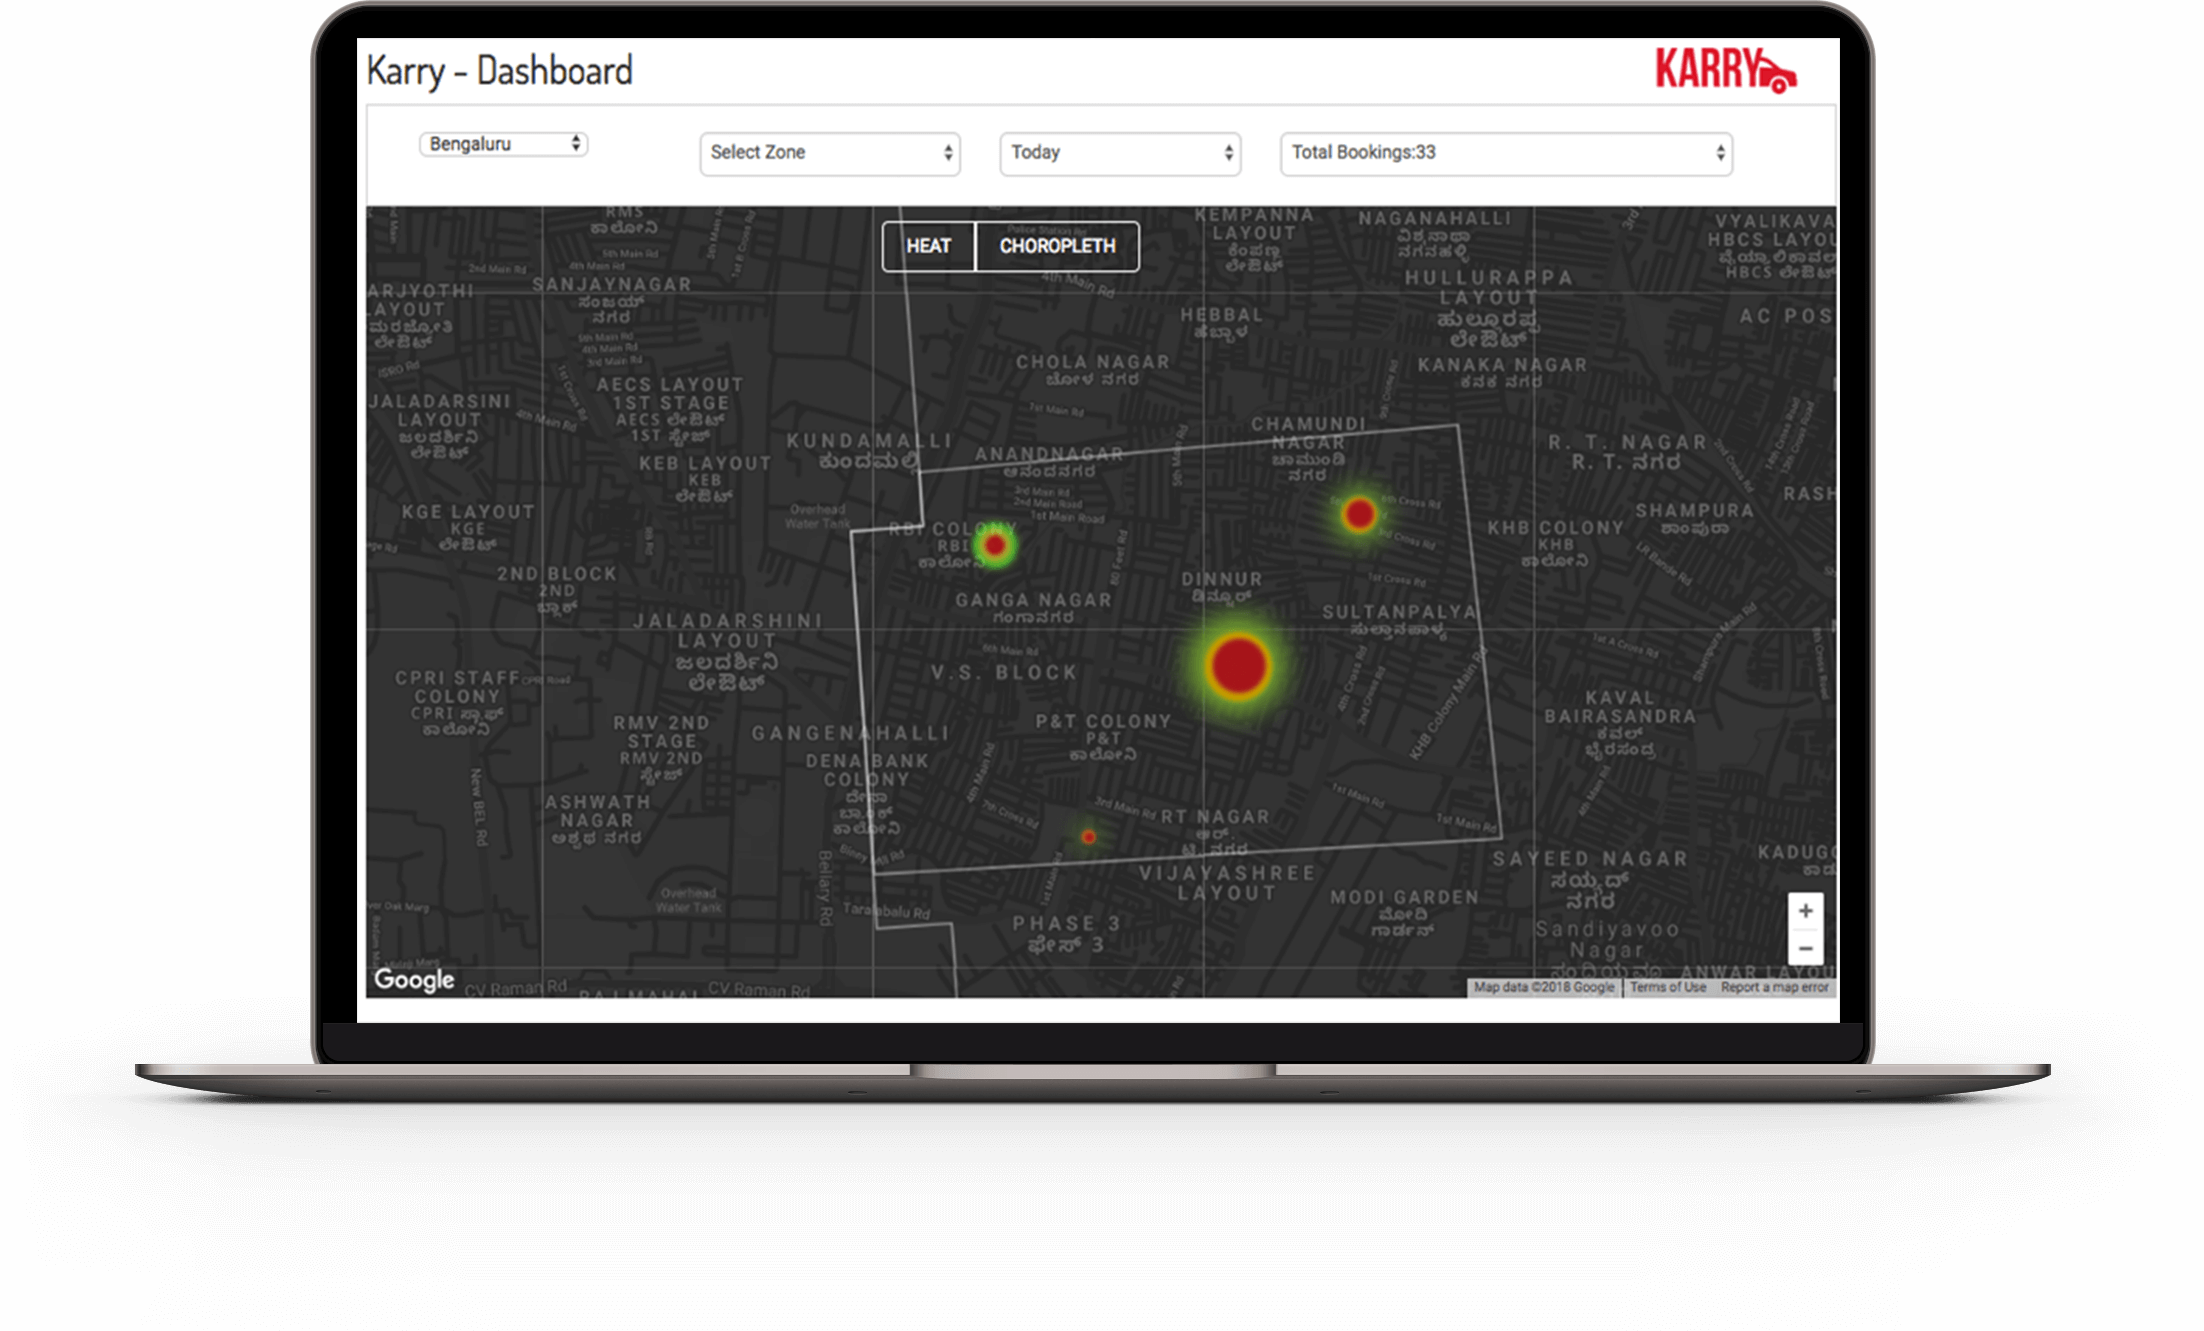Open the Google logo link on map
The image size is (2204, 1331).
pos(414,980)
